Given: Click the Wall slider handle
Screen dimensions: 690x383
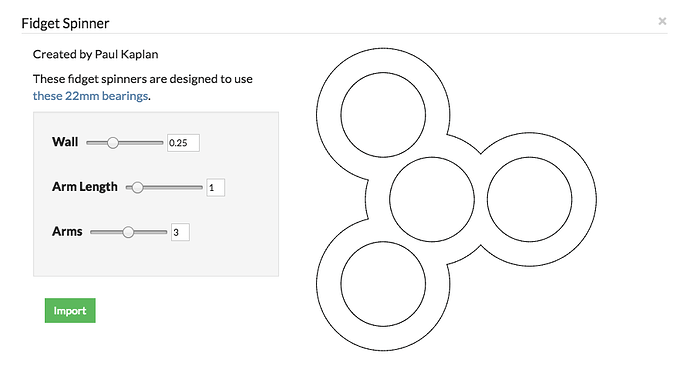Looking at the screenshot, I should tap(113, 143).
